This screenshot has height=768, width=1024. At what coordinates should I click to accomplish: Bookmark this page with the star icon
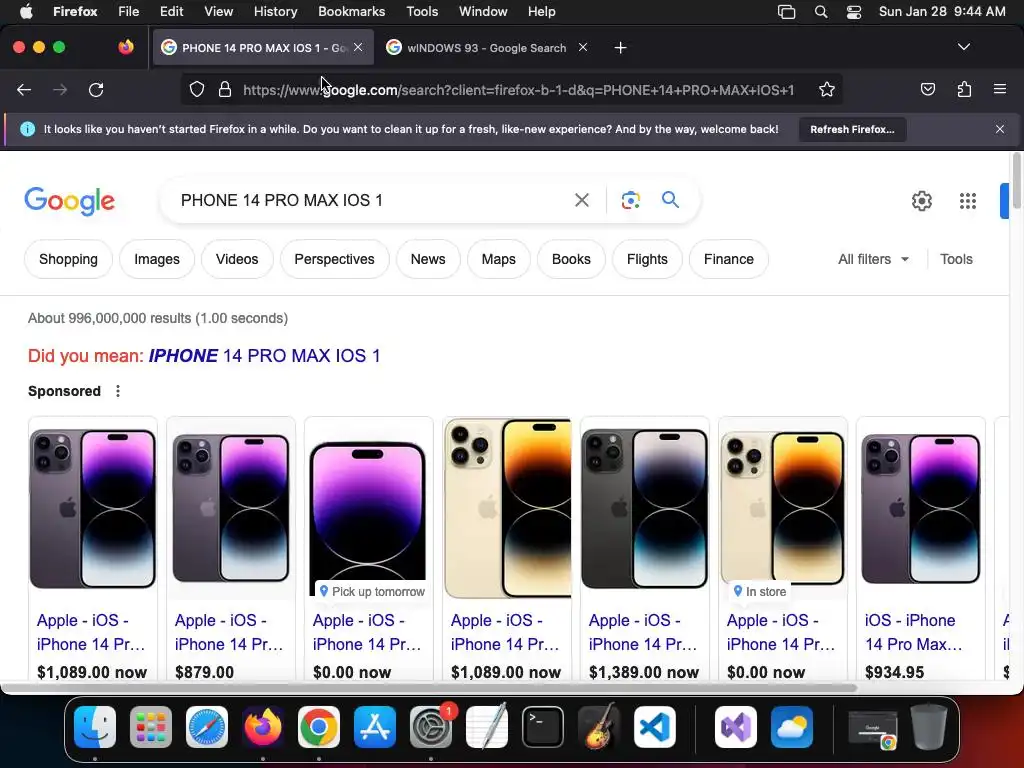[827, 89]
